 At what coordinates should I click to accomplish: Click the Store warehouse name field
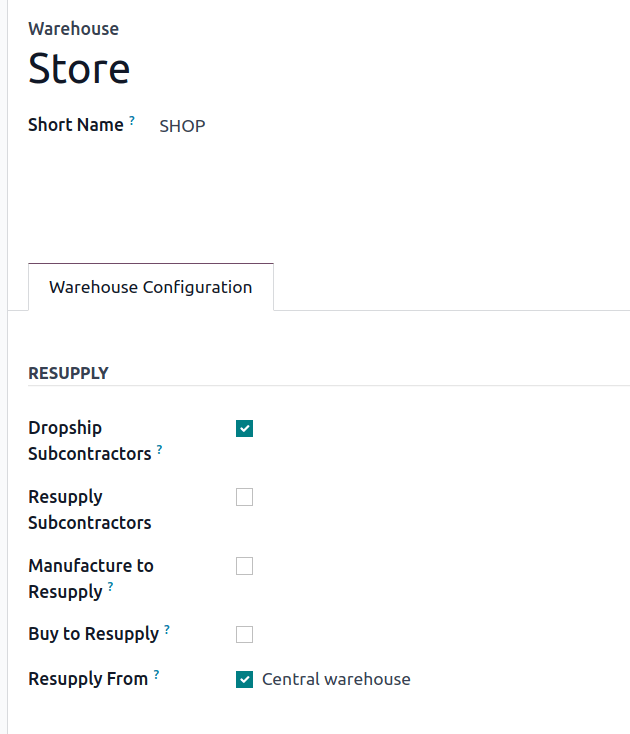tap(79, 69)
